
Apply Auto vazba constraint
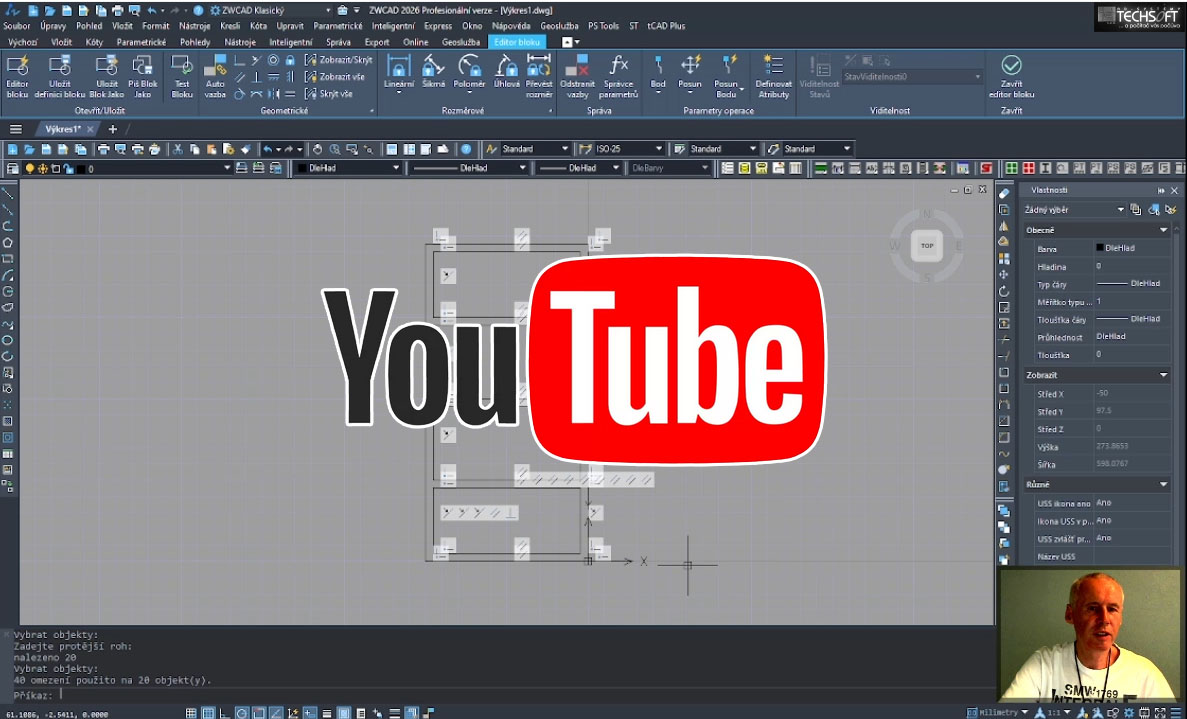(x=215, y=76)
